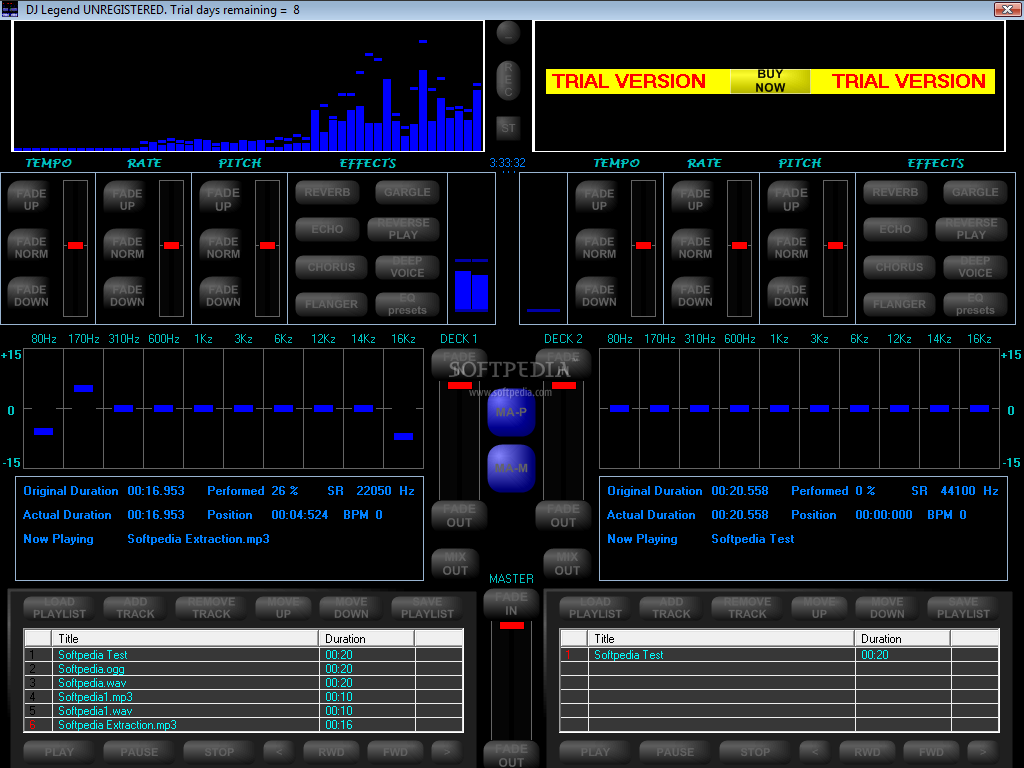Click Deck 1 Pitch Fade Norm
Viewport: 1024px width, 768px height.
[223, 247]
